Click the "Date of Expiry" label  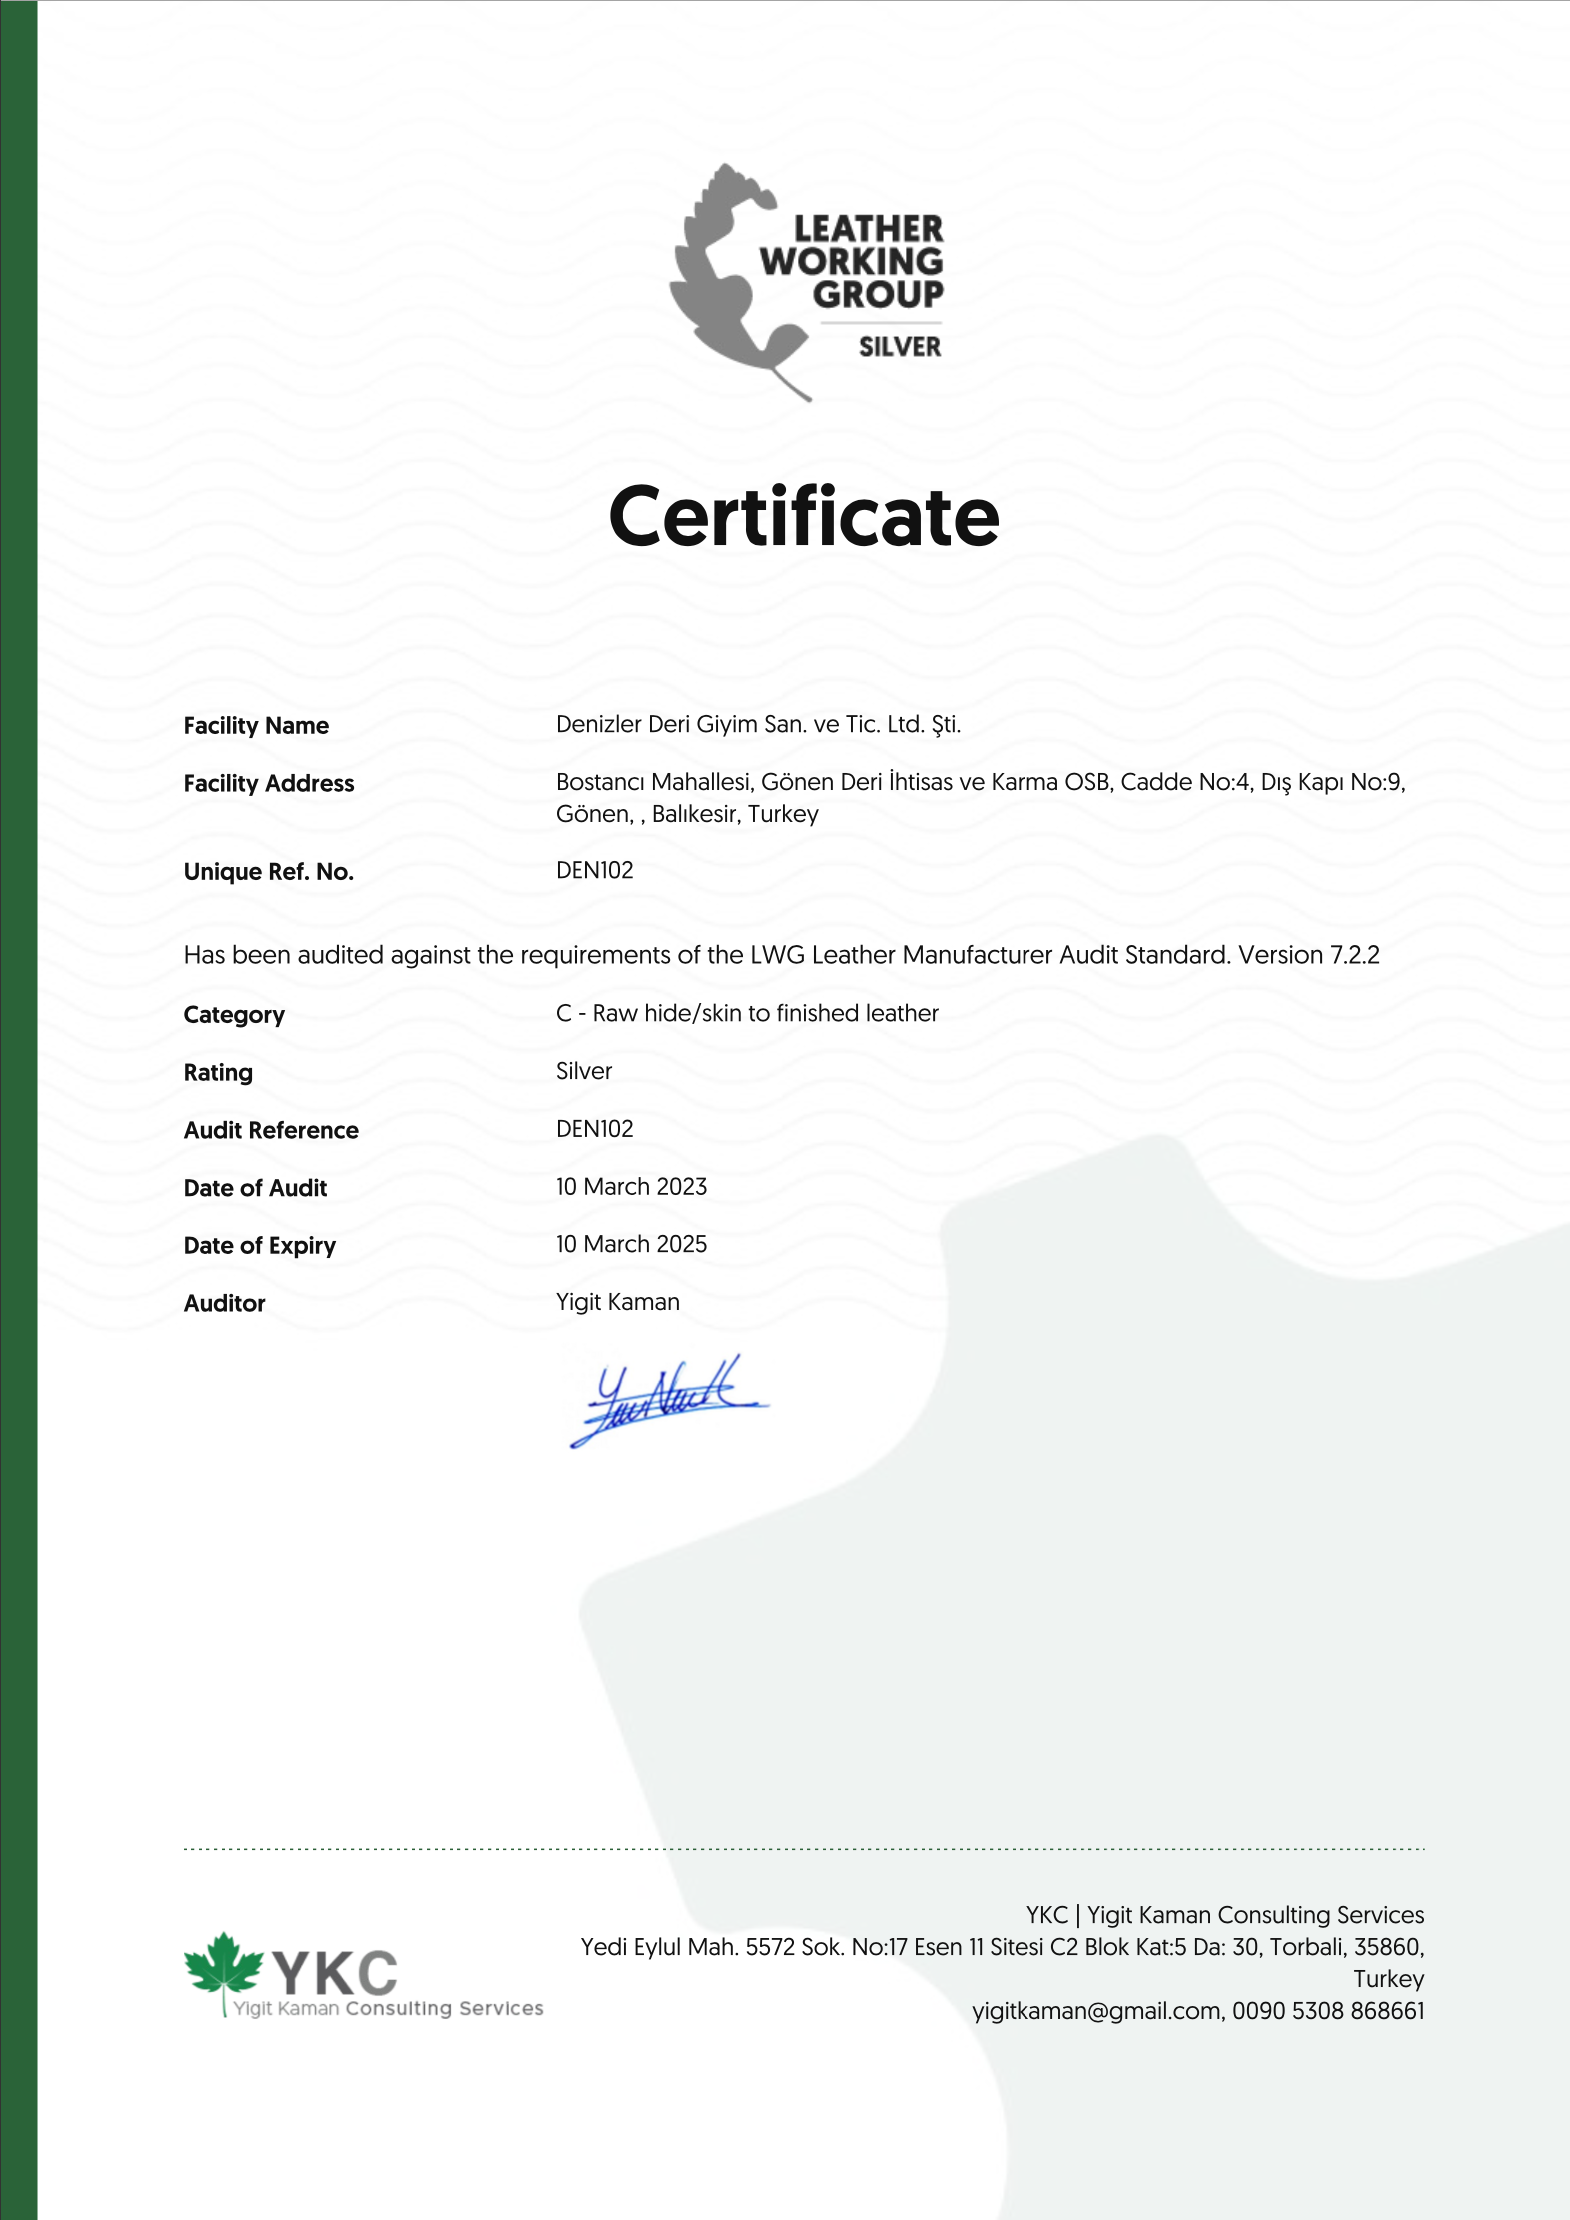(260, 1246)
